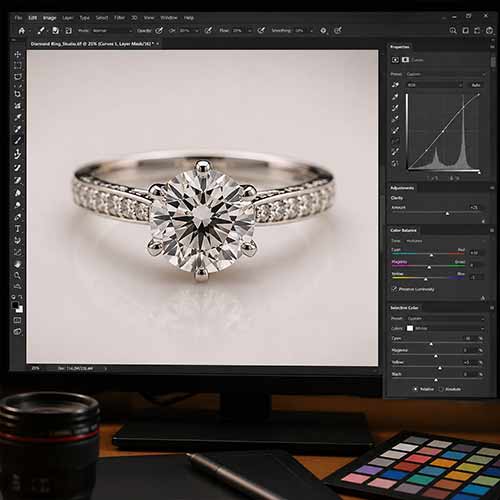Click the adjustment layer icon in Properties
The image size is (500, 500).
coord(395,60)
